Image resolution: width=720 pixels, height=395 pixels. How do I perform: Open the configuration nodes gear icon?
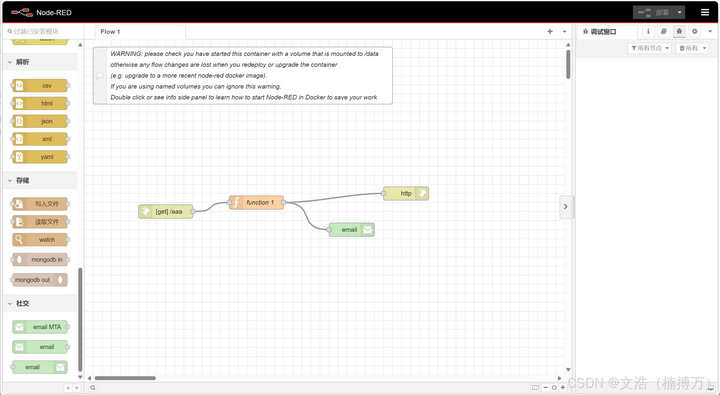[x=694, y=32]
